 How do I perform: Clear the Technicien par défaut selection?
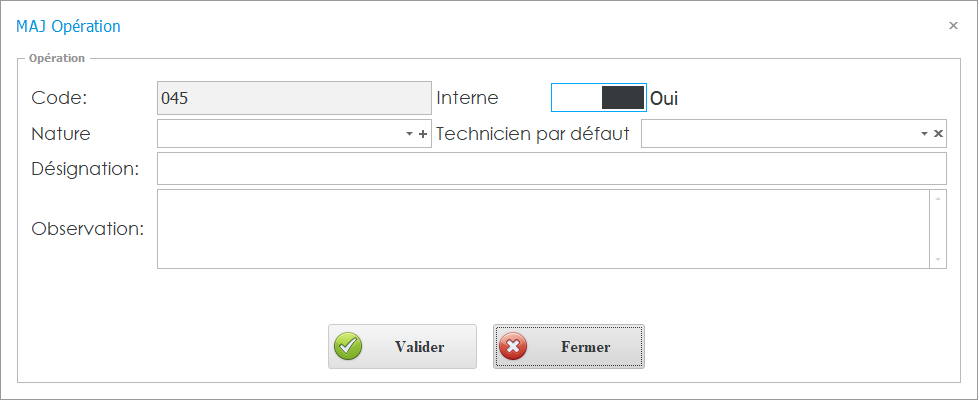[x=938, y=134]
